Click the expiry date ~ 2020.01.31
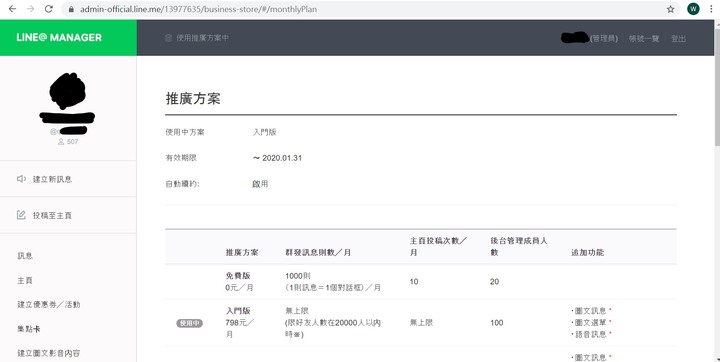This screenshot has height=362, width=720. pyautogui.click(x=277, y=158)
